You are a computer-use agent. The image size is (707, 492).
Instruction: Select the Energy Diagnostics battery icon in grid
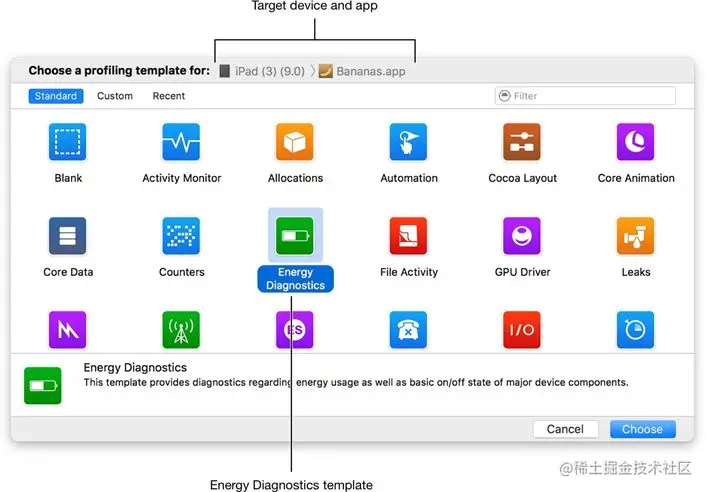tap(295, 236)
